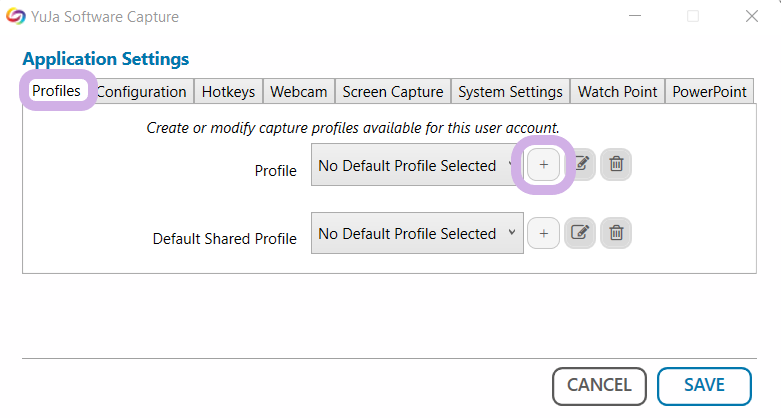Click the edit icon for Profile
Viewport: 781px width, 418px height.
581,165
